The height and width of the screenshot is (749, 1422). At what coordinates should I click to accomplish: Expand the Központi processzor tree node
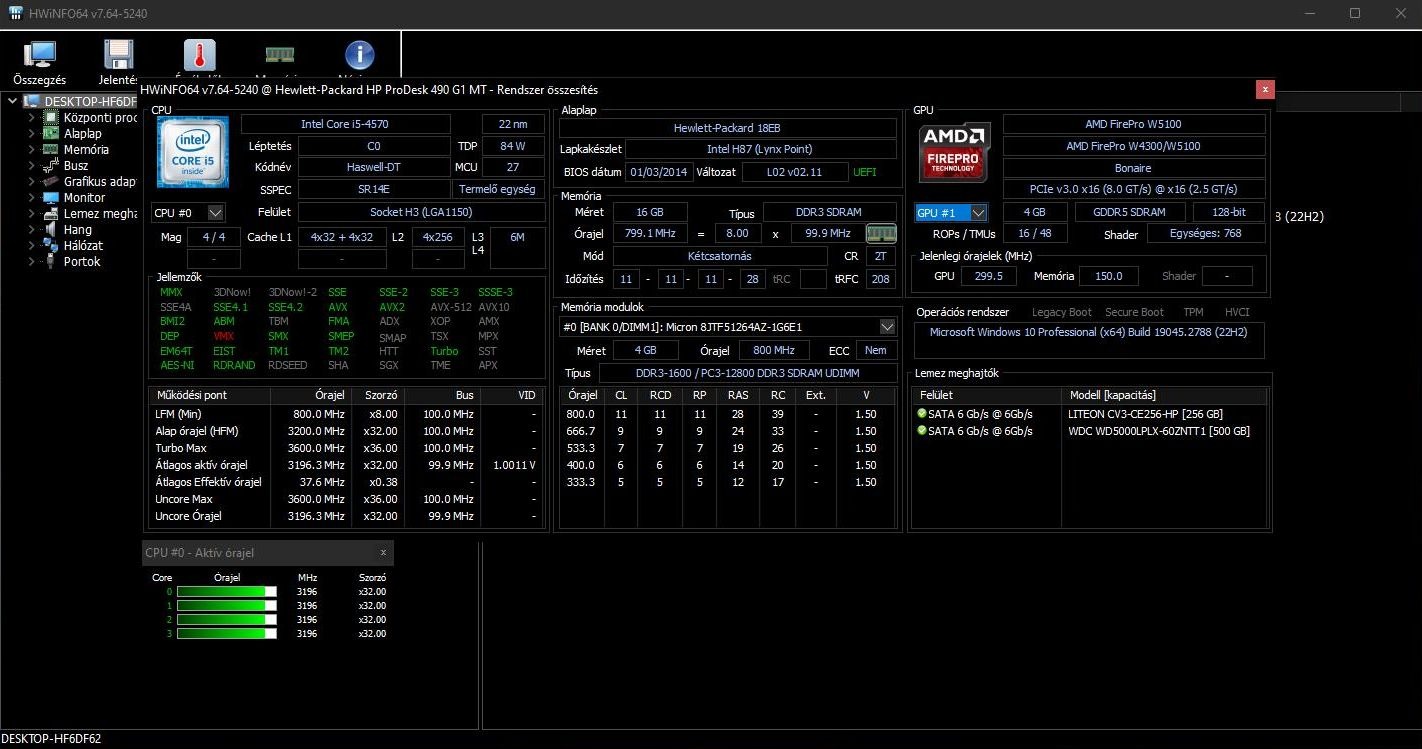tap(31, 117)
